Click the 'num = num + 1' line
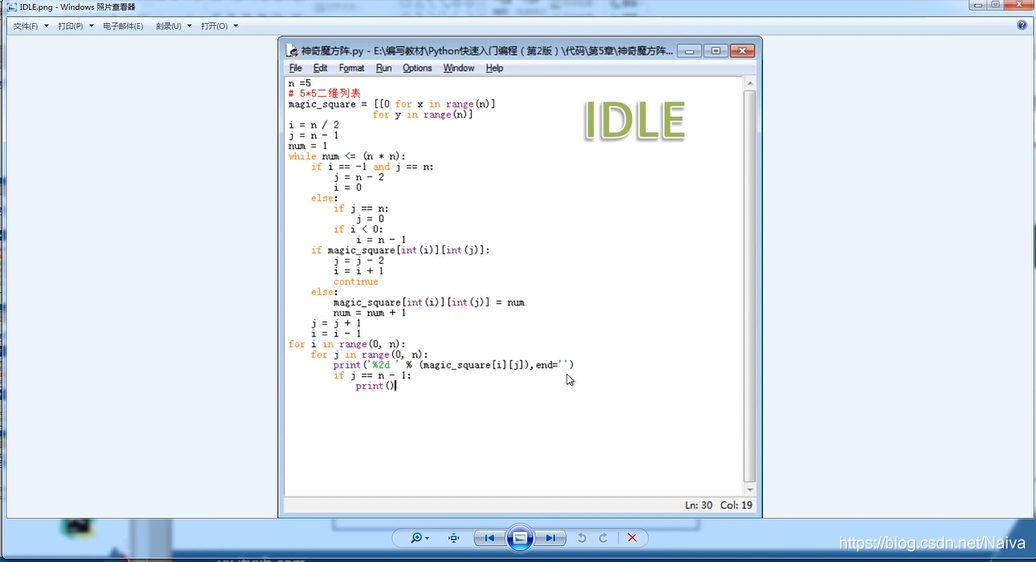The width and height of the screenshot is (1036, 562). pos(369,313)
